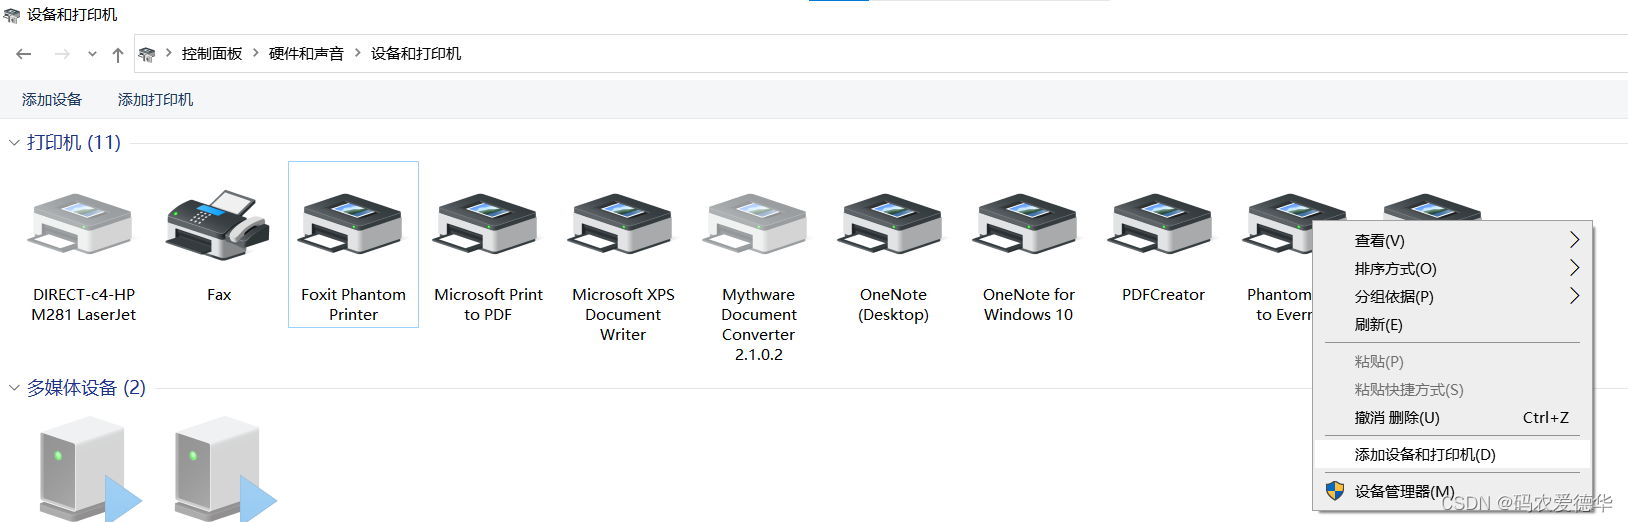This screenshot has height=522, width=1628.
Task: Click the 粘贴快捷方式(S) disabled entry
Action: 1452,390
